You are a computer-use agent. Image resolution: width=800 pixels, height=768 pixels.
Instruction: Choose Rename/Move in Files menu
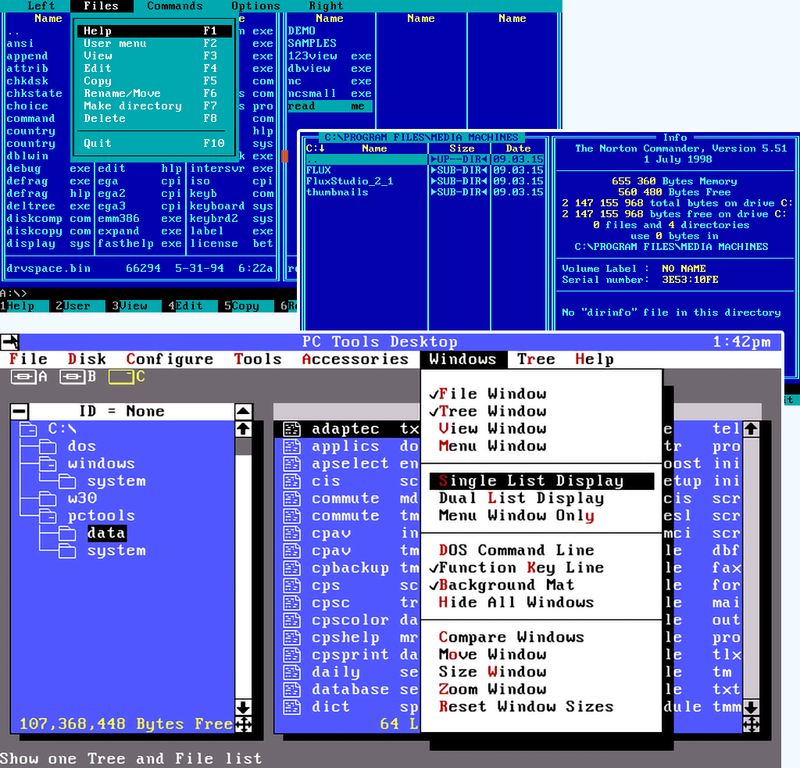120,93
